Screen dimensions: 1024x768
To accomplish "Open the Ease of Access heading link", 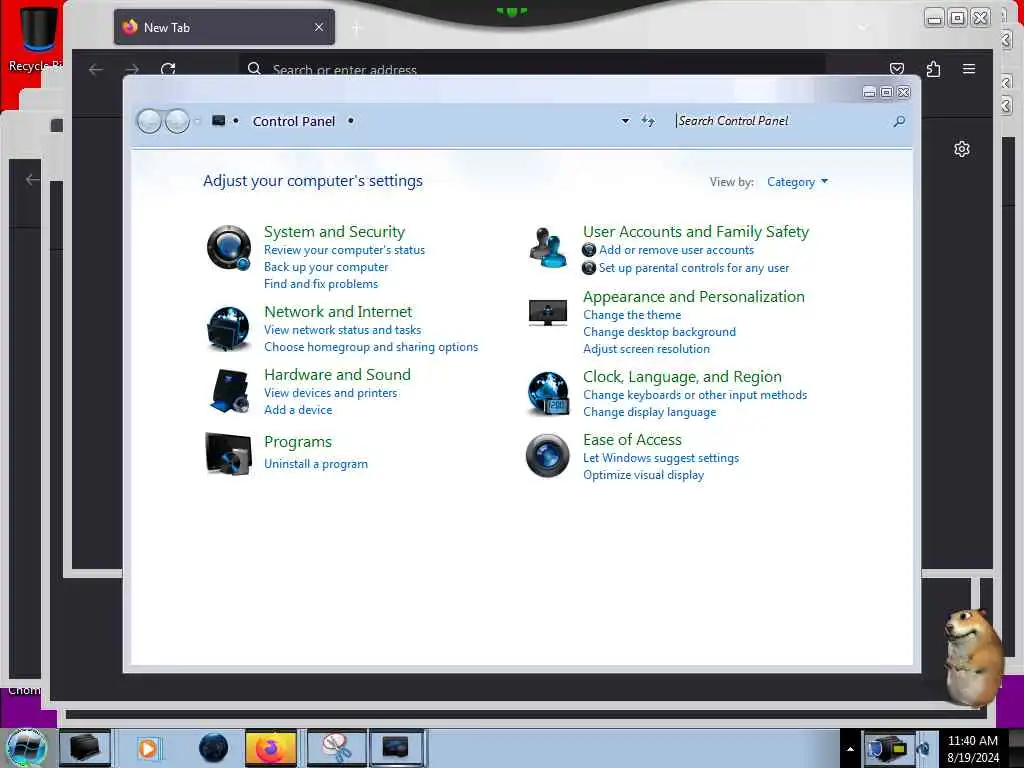I will point(632,440).
